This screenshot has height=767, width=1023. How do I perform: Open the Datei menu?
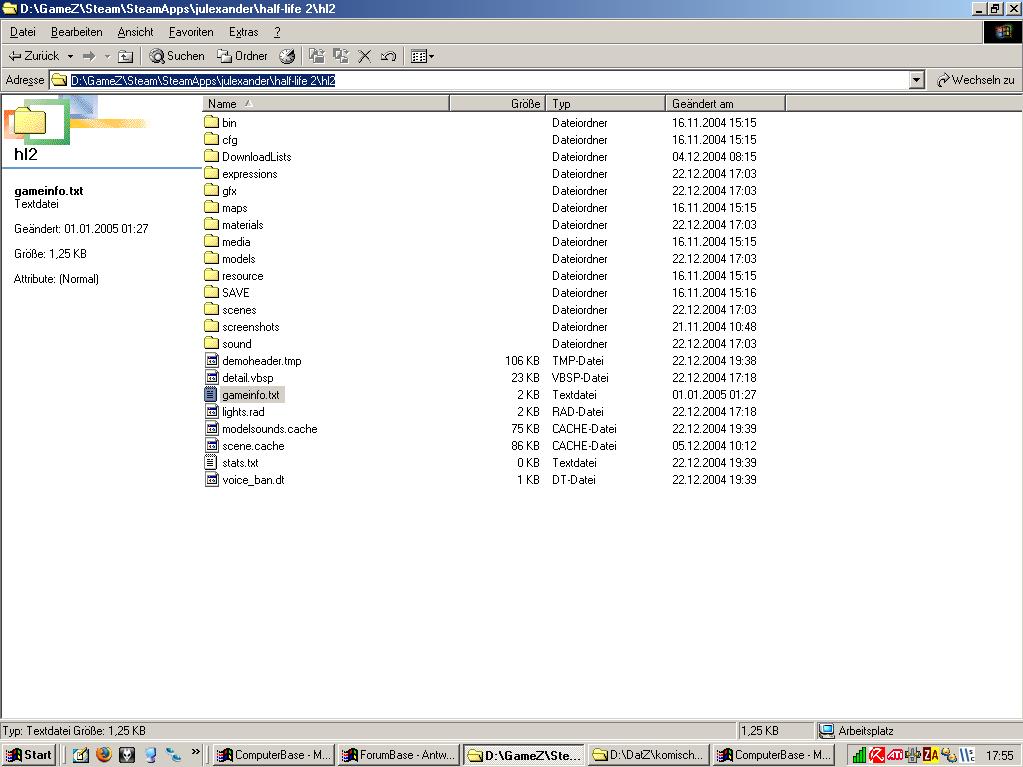pyautogui.click(x=23, y=32)
